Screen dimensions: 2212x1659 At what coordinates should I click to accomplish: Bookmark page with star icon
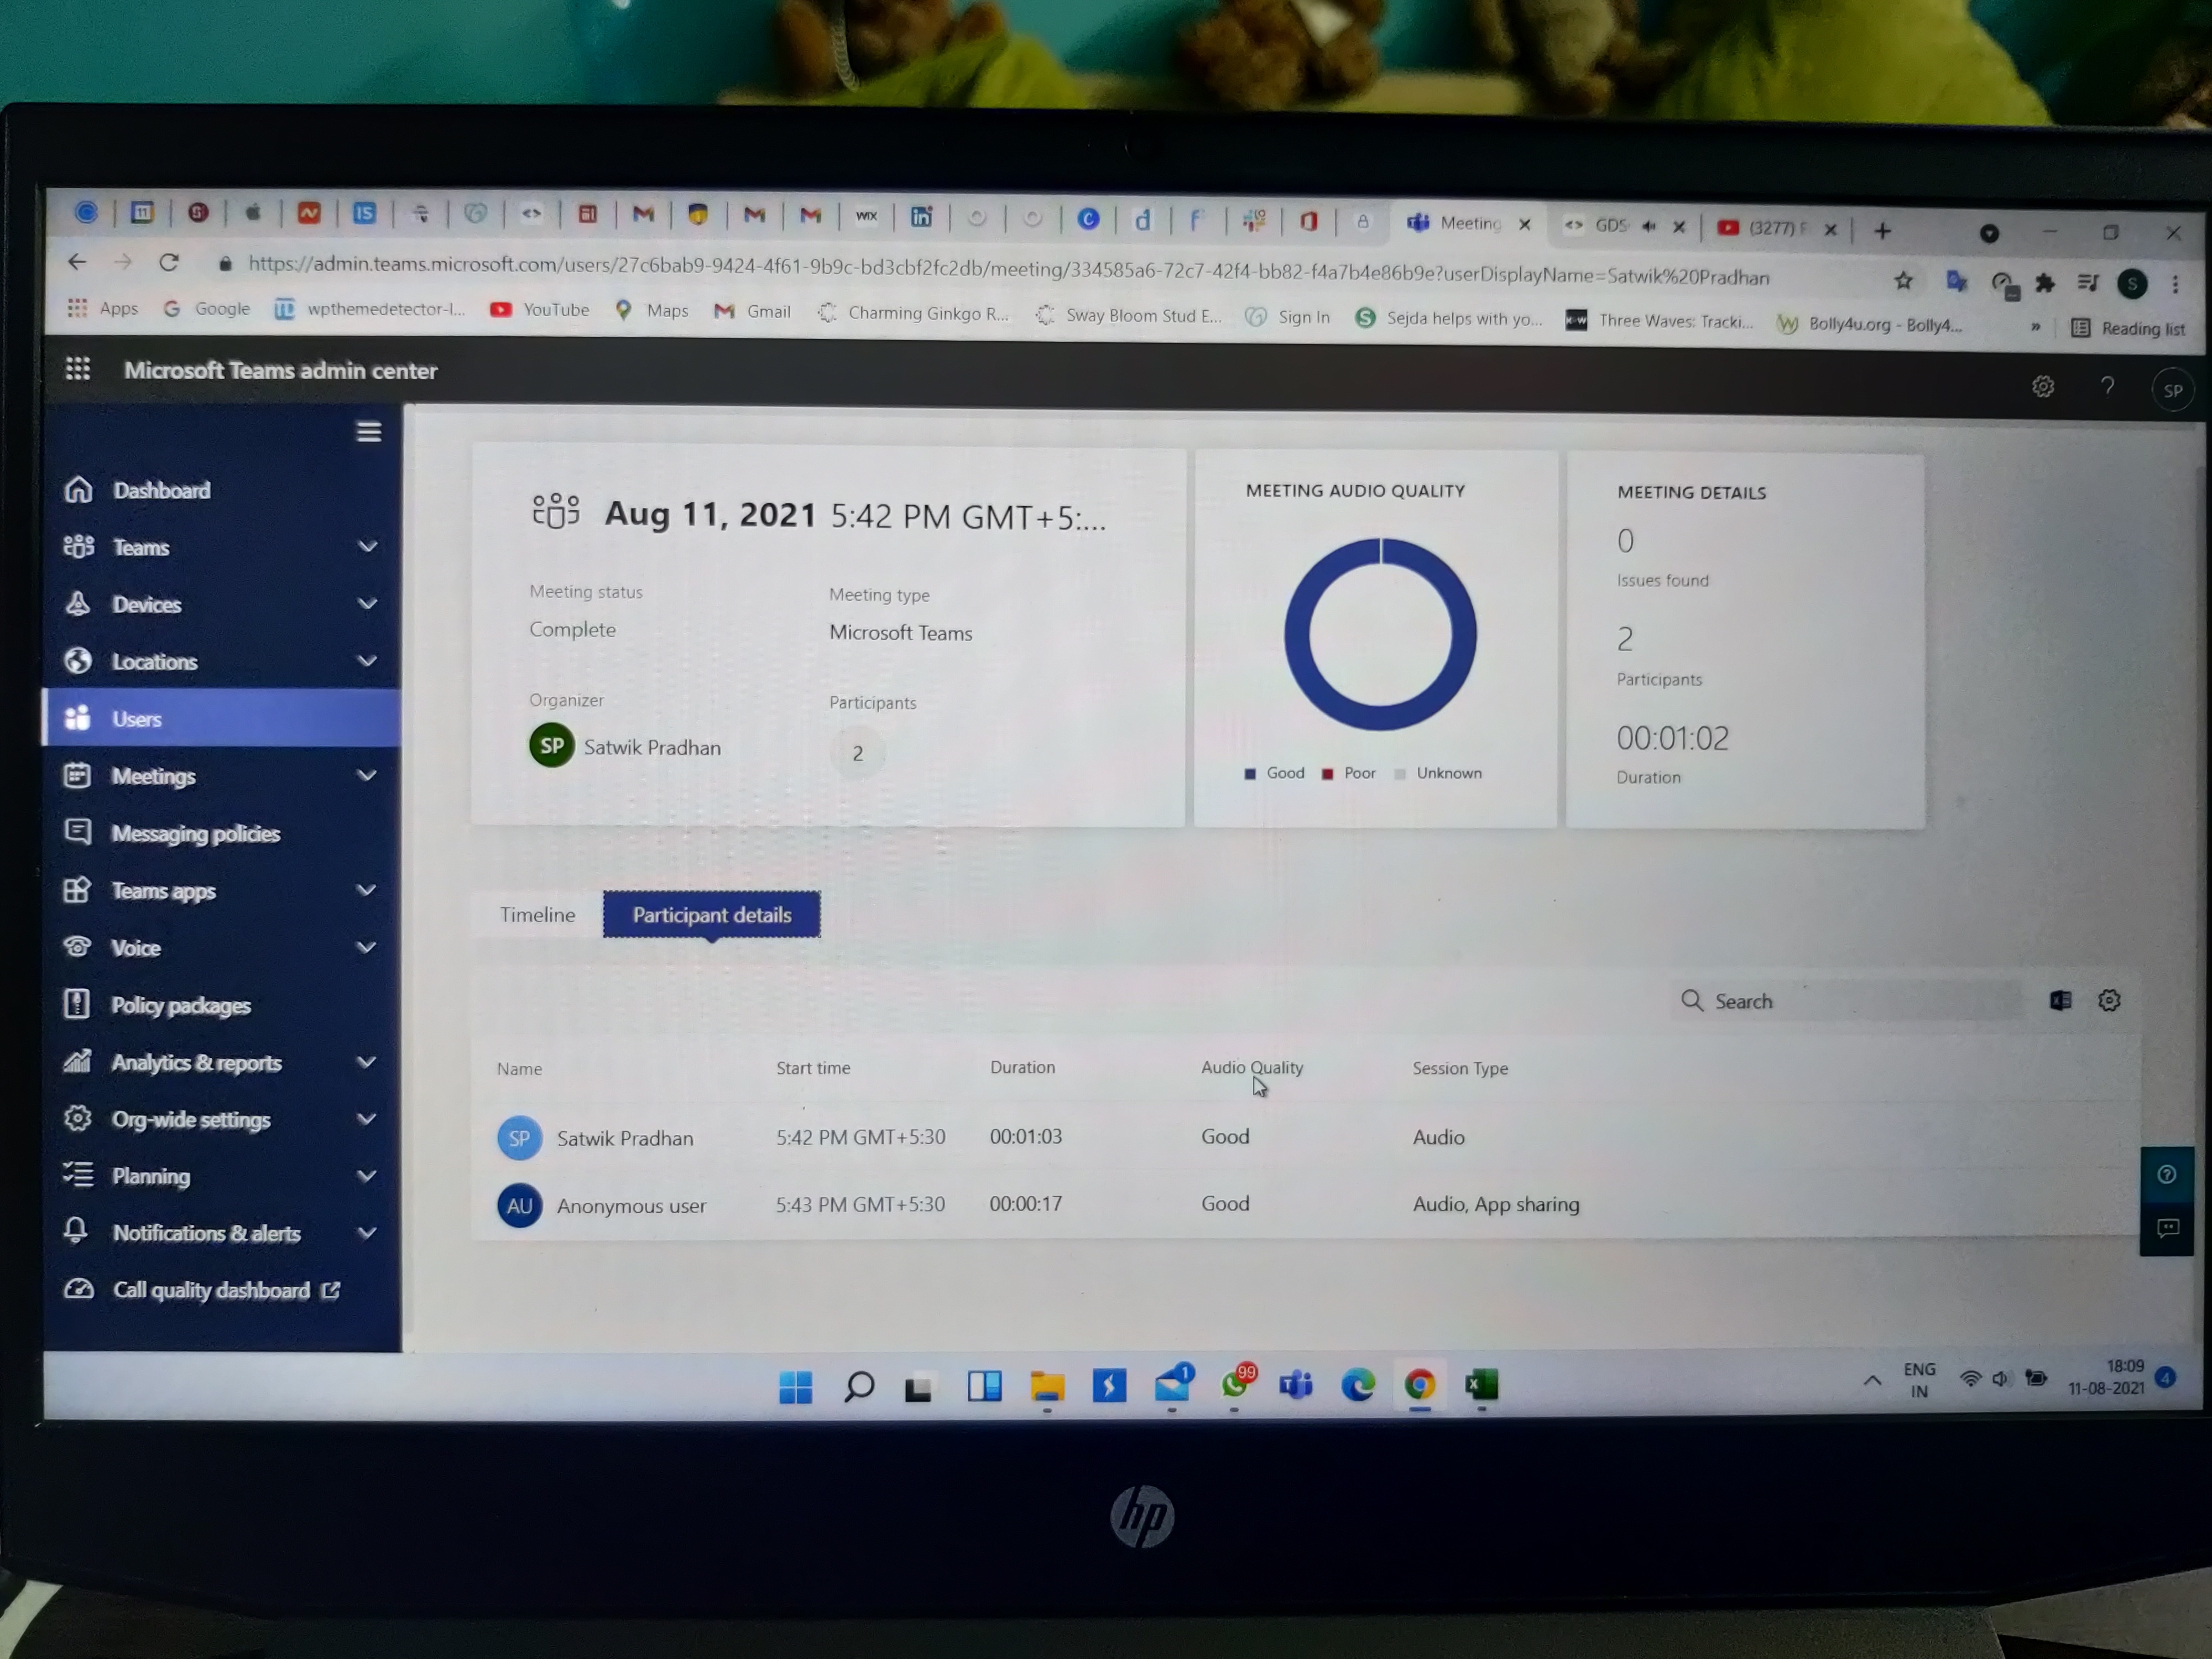[x=1903, y=281]
